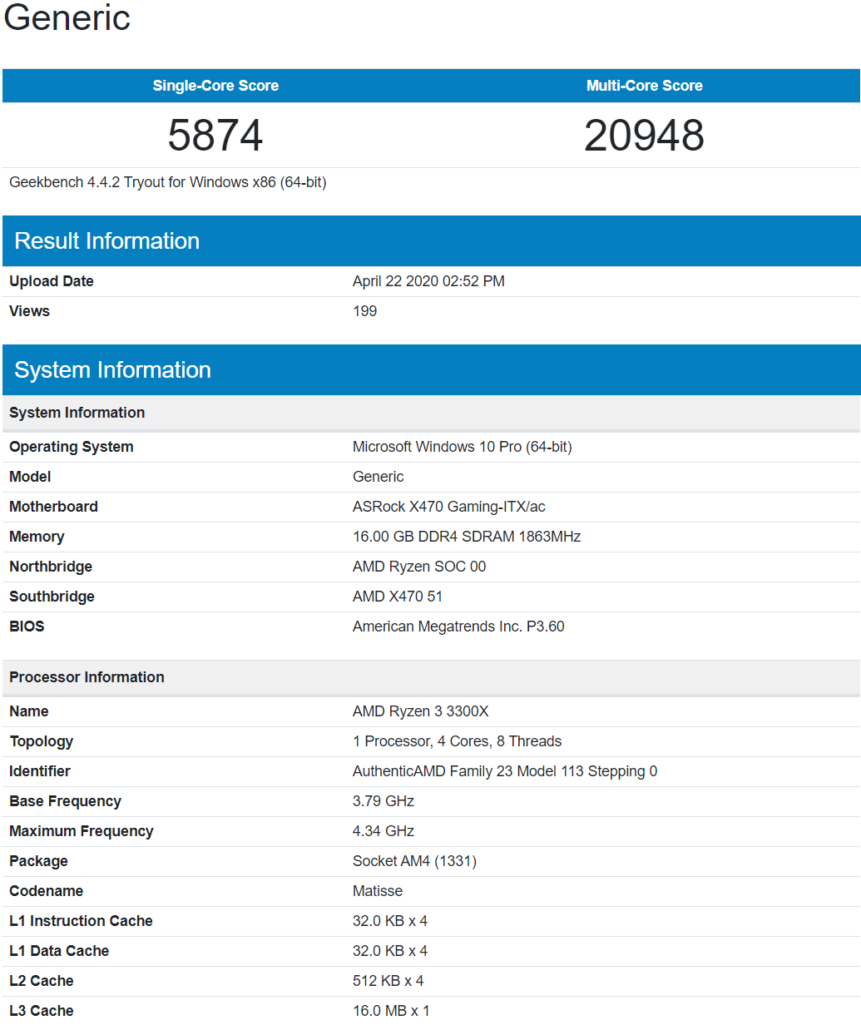Select the Single-Core Score header
The height and width of the screenshot is (1030, 861).
[214, 86]
